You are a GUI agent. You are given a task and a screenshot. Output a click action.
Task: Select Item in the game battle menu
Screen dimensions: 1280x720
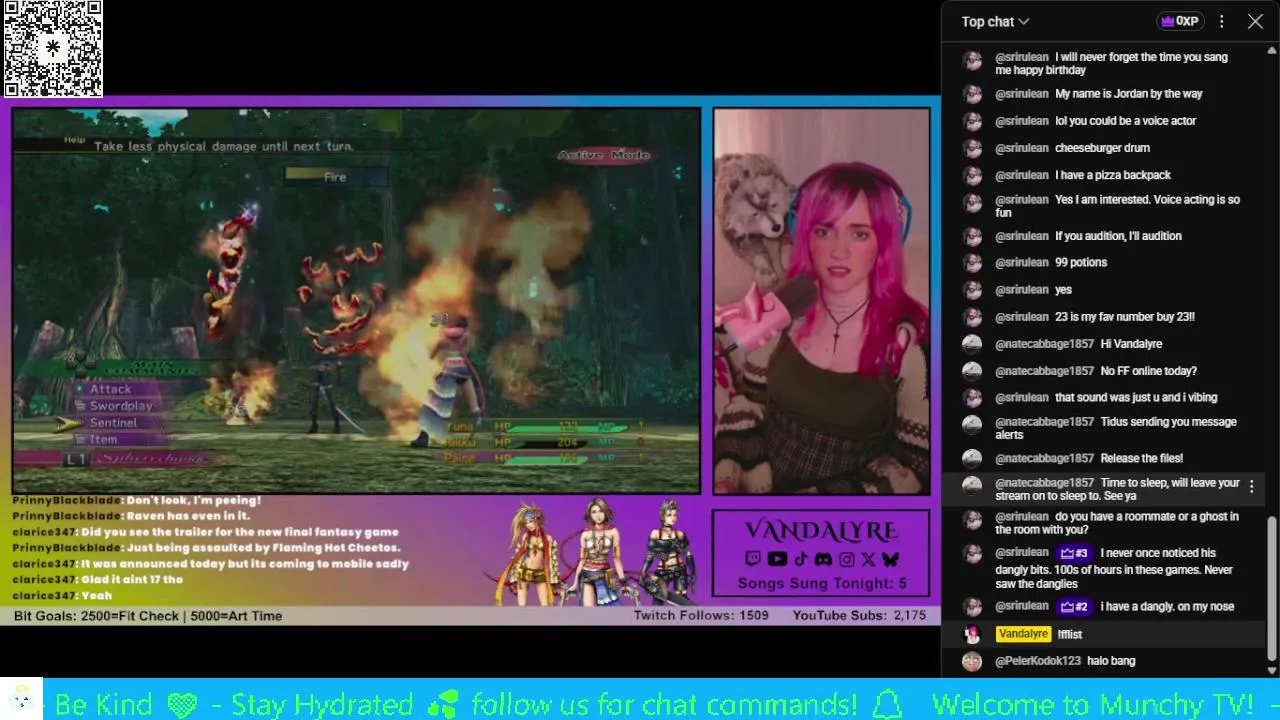coord(103,439)
